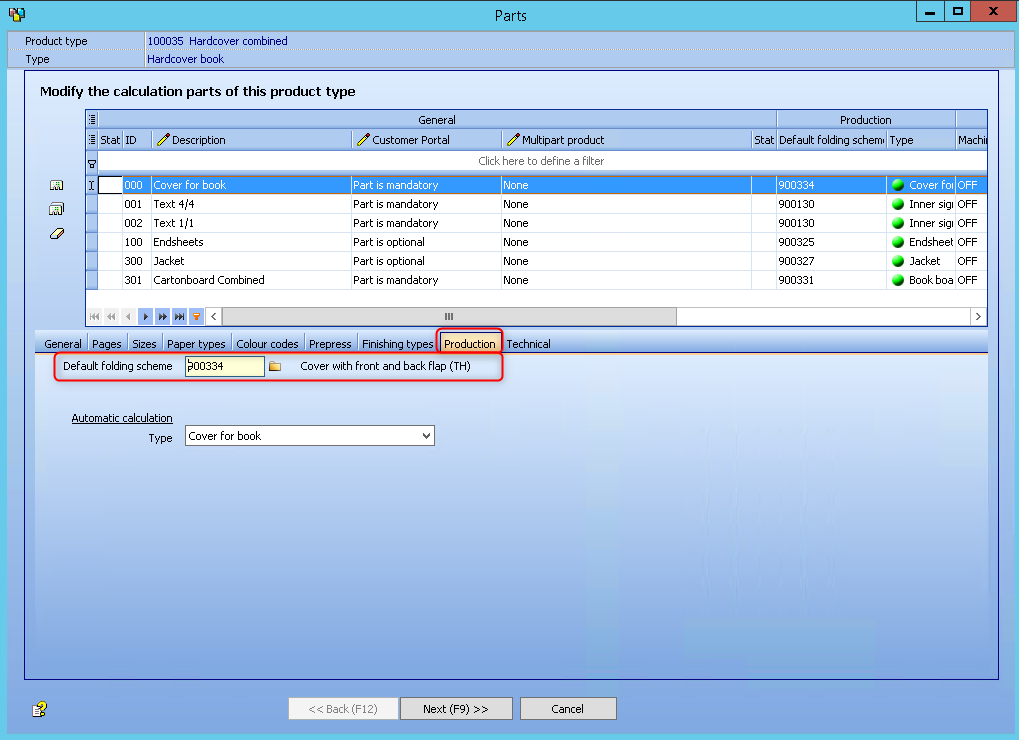Open the Paper types tab
This screenshot has width=1019, height=740.
coord(196,344)
